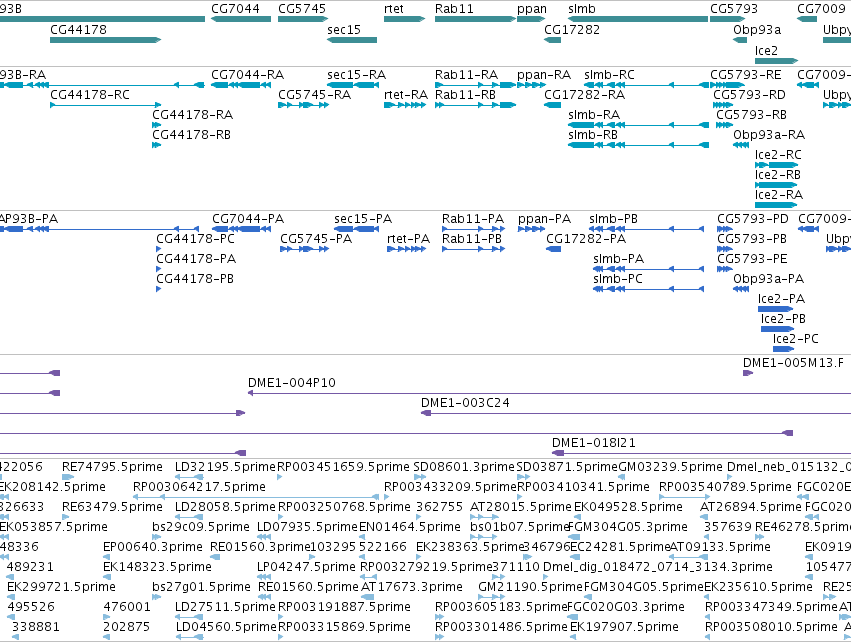Select the DME1-005M13.F clone label

pyautogui.click(x=793, y=363)
